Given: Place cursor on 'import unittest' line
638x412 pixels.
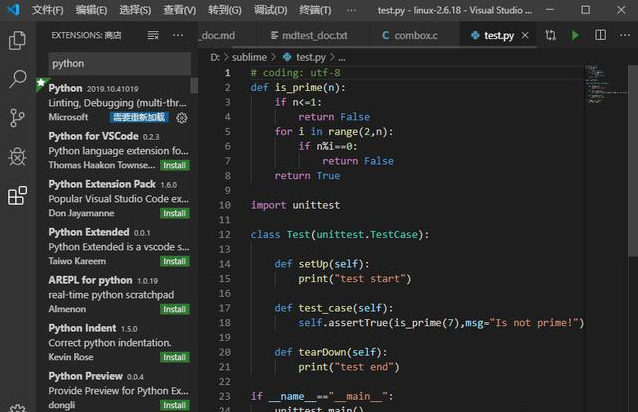Looking at the screenshot, I should point(295,205).
